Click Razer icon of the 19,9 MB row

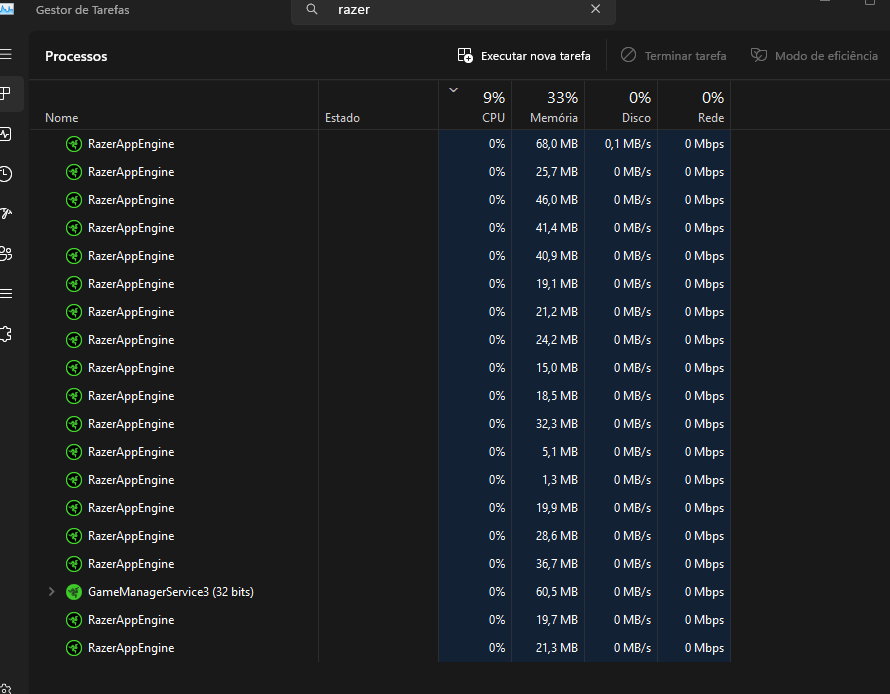74,508
